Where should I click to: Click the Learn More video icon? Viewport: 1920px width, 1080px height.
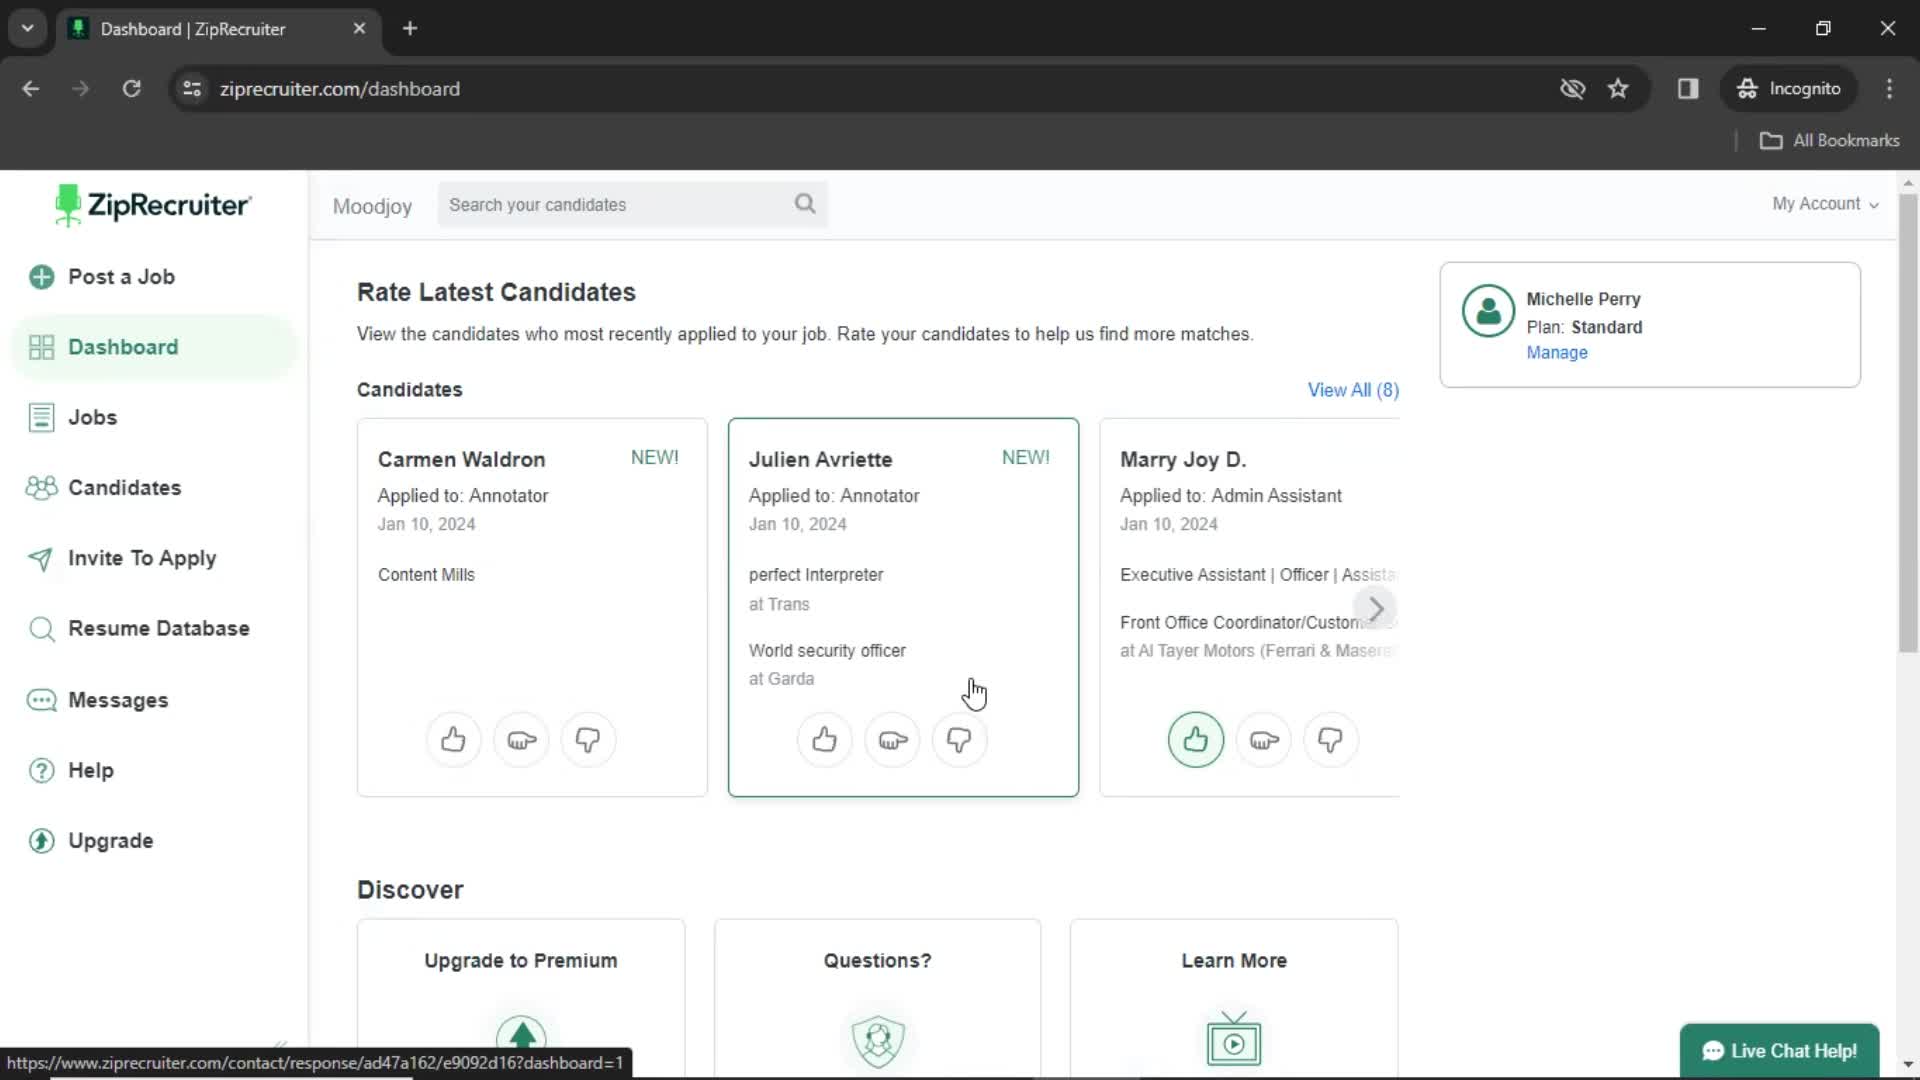(x=1234, y=1039)
